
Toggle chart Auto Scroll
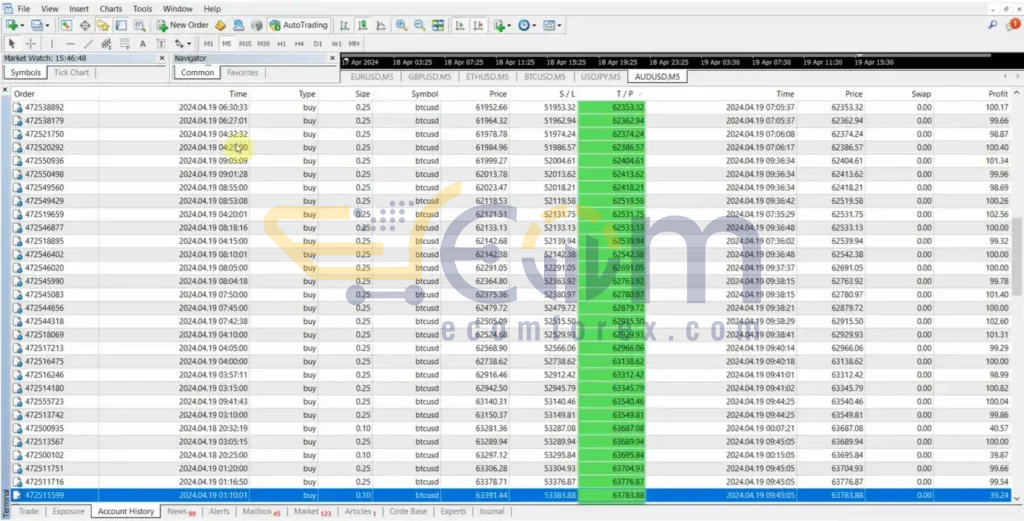(460, 25)
